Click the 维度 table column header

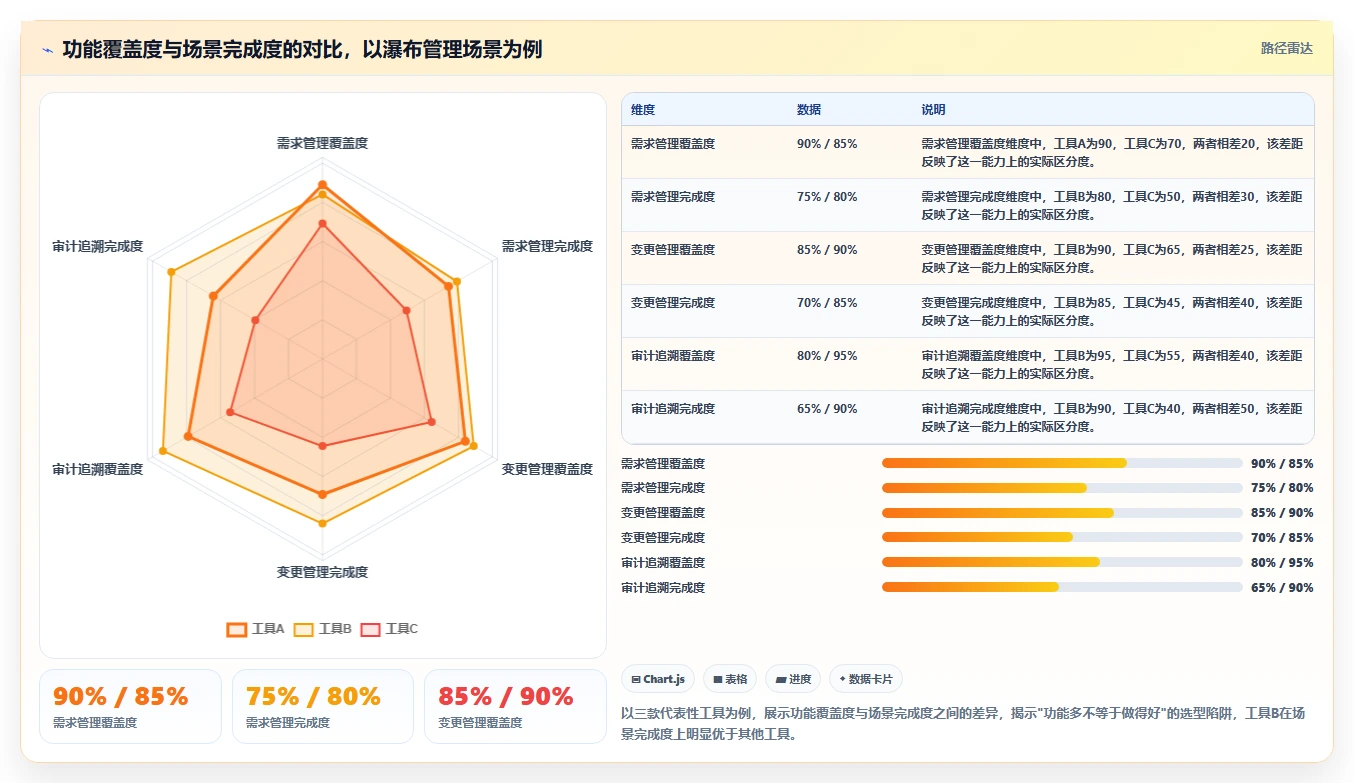tap(643, 110)
